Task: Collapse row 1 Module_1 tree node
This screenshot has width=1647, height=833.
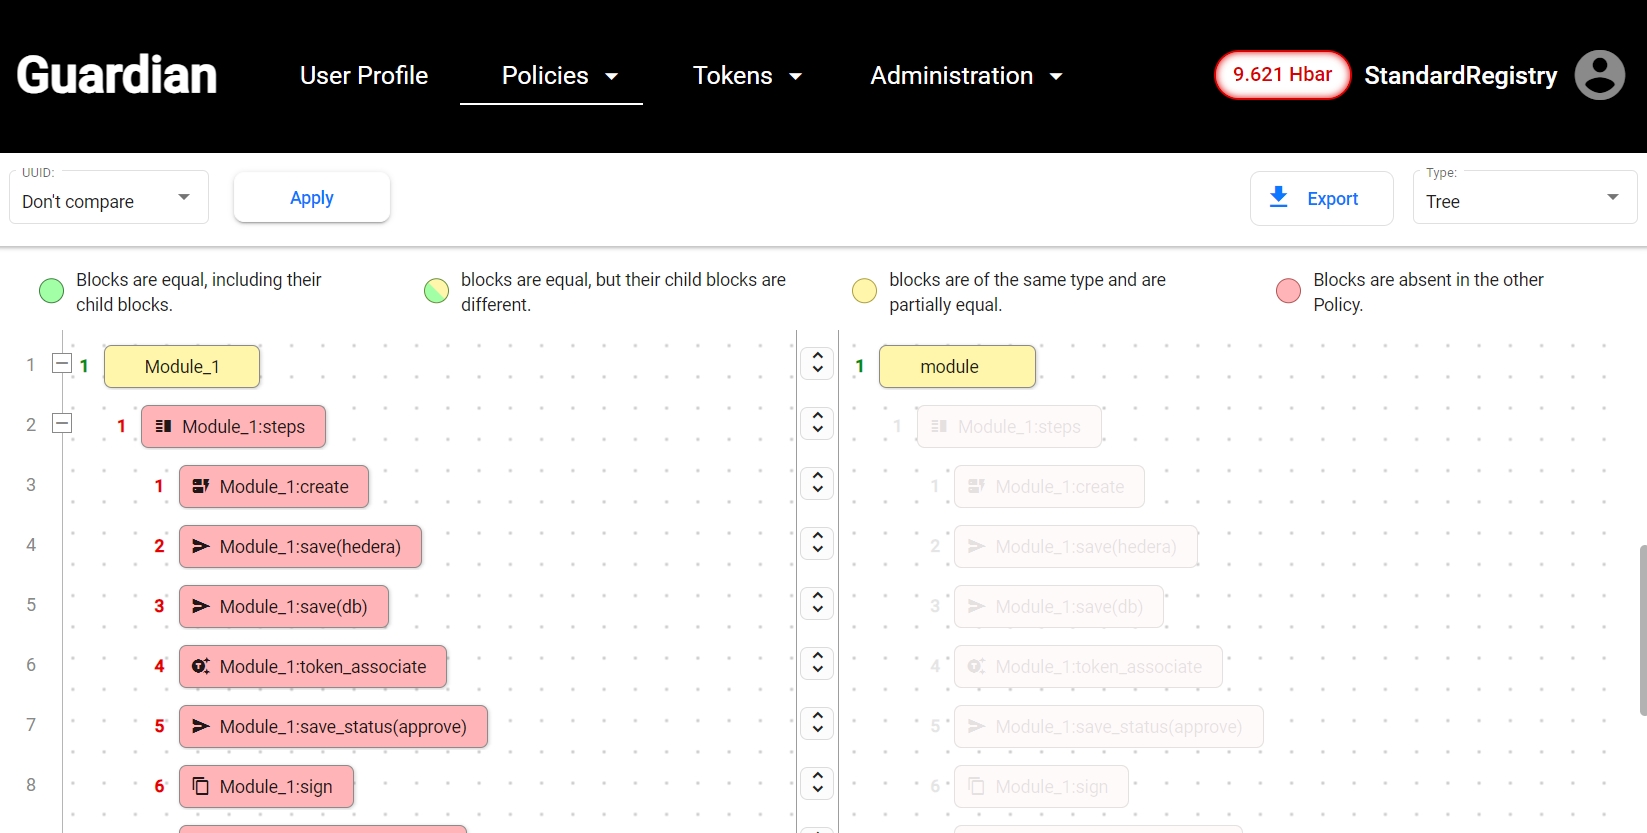Action: [62, 364]
